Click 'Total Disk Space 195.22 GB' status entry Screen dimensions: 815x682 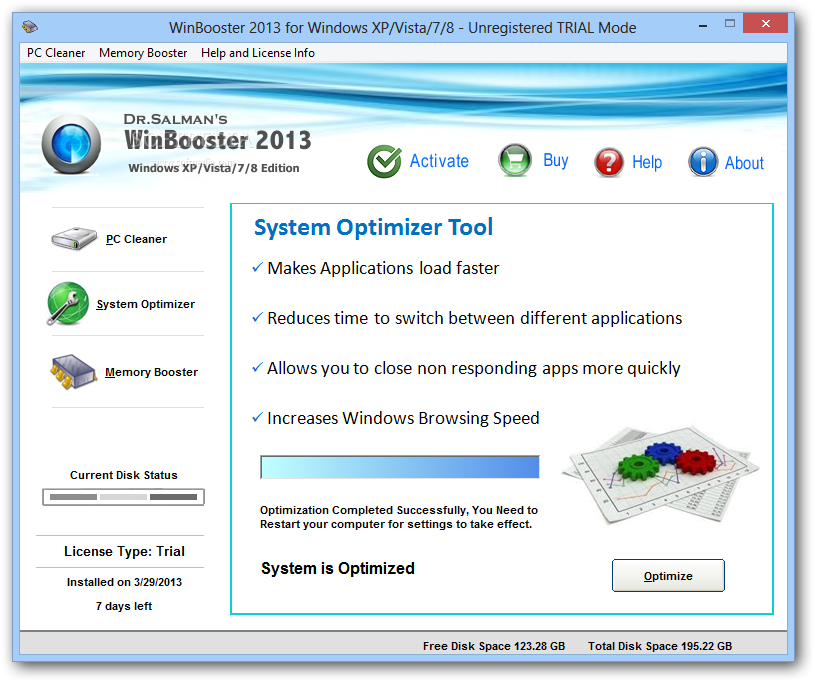pyautogui.click(x=660, y=646)
